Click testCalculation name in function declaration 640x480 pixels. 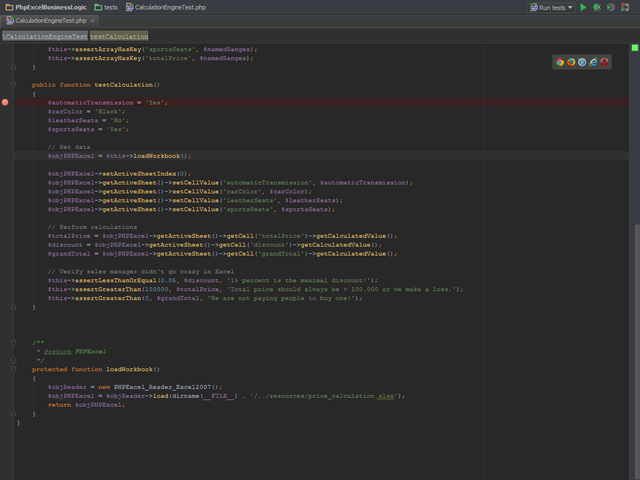click(124, 85)
